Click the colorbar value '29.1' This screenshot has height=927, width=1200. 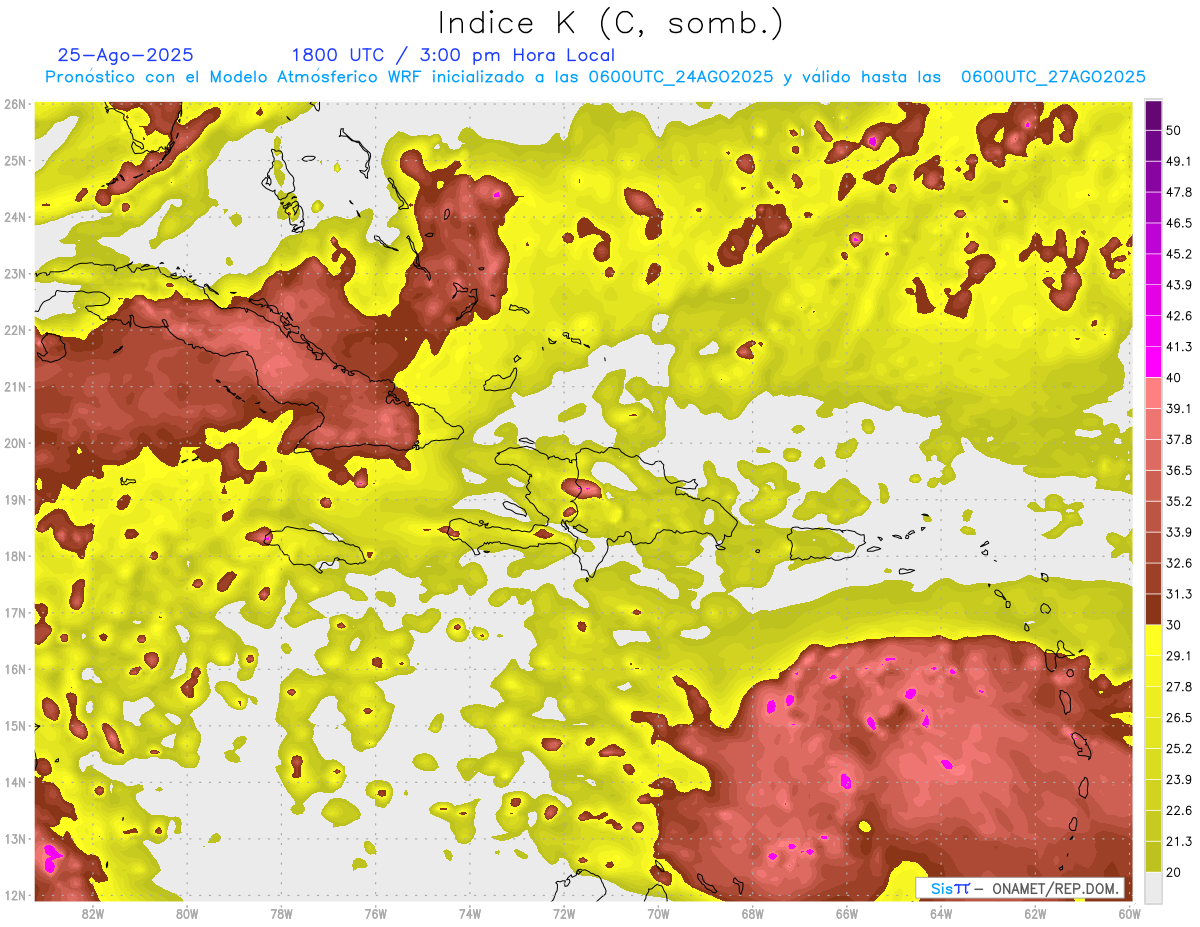(x=1179, y=655)
